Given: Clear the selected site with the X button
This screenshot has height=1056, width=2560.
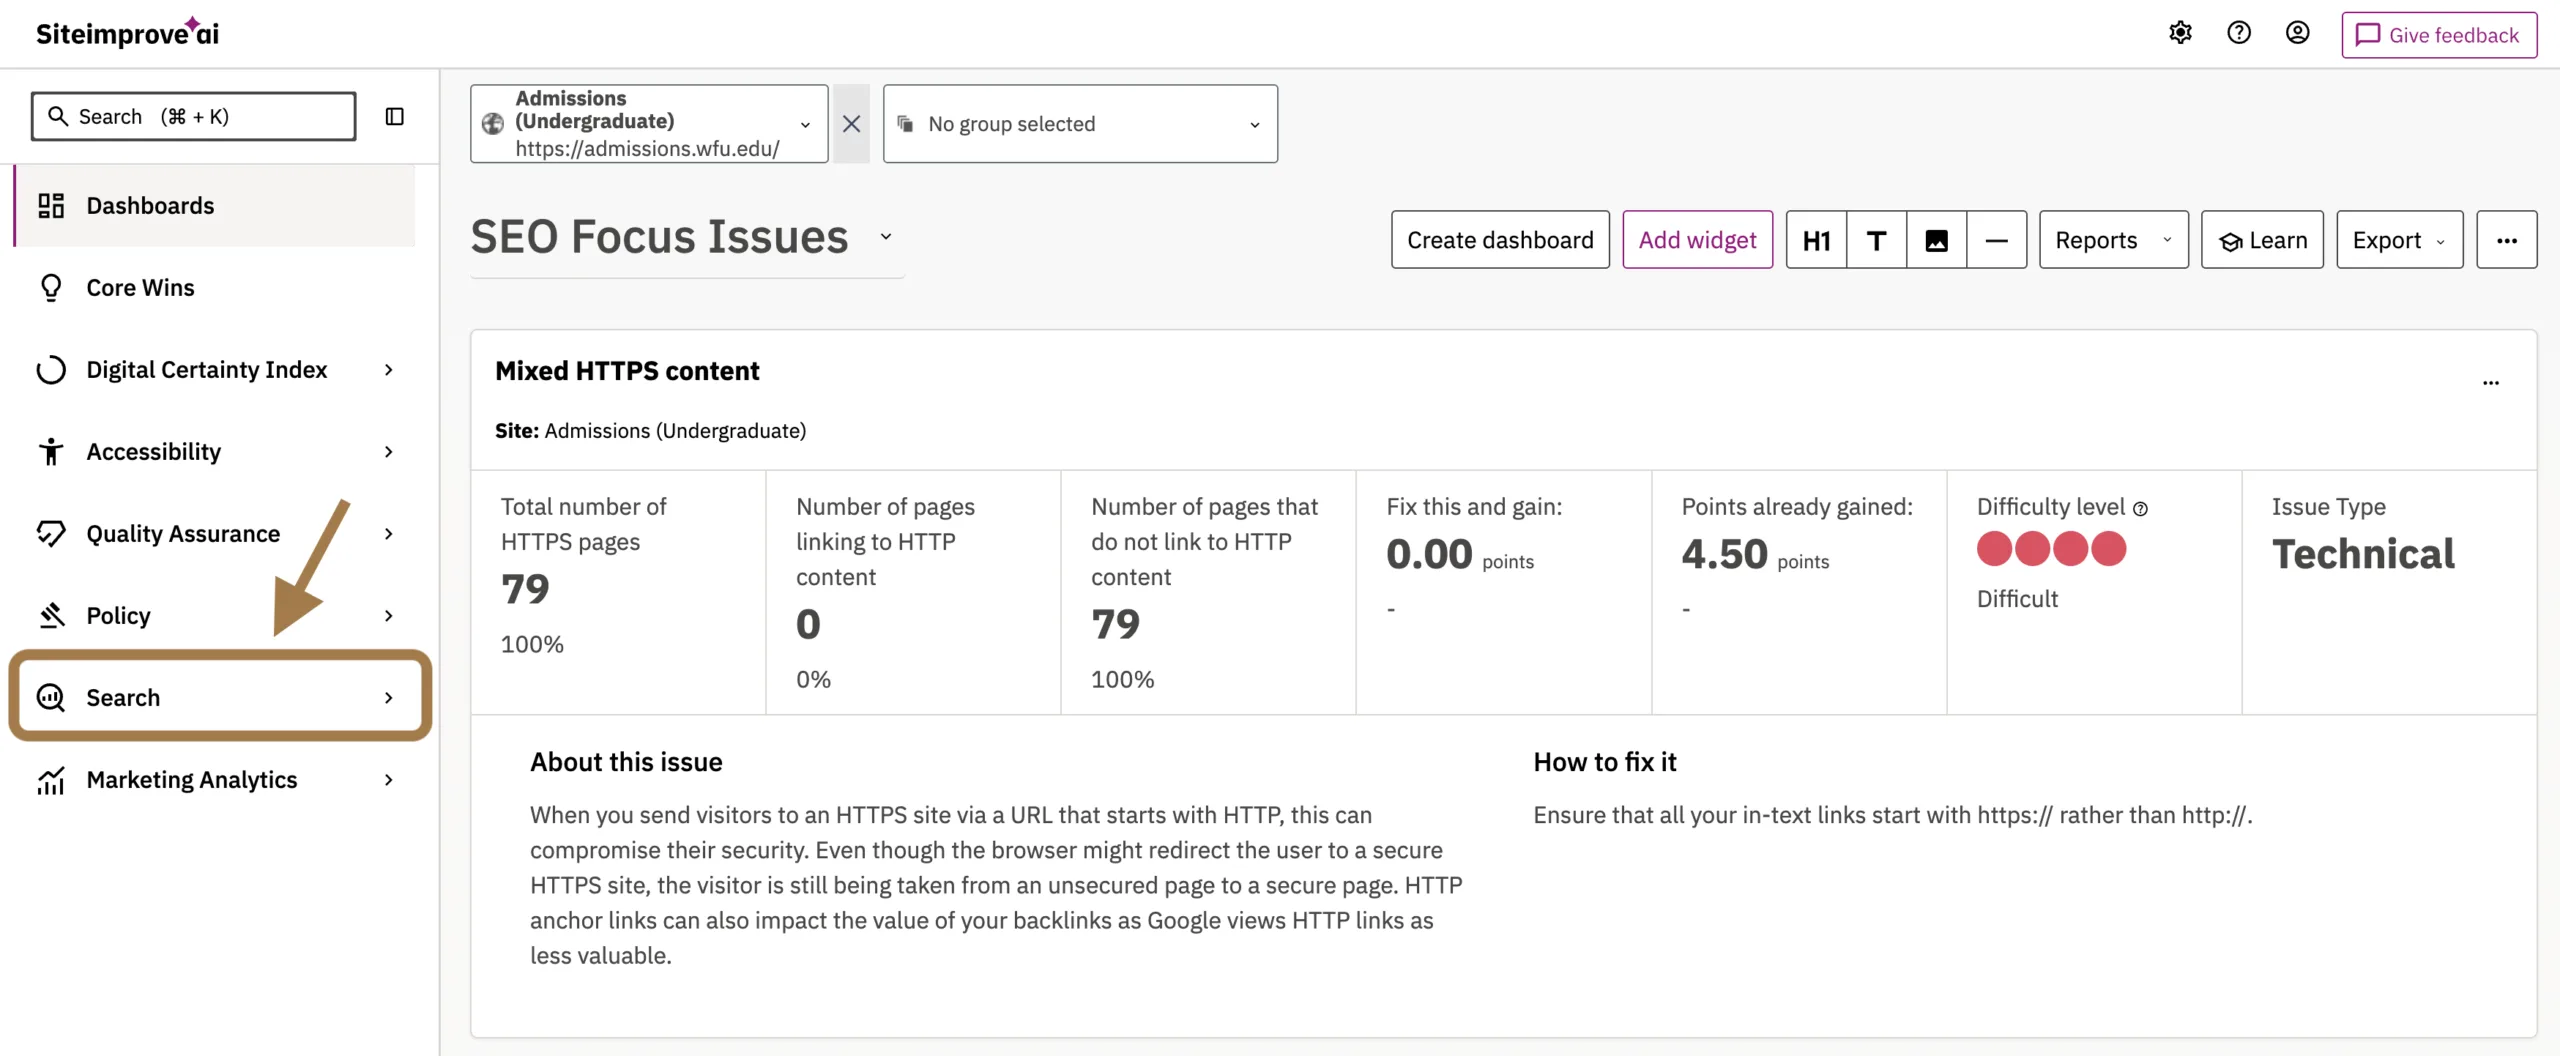Looking at the screenshot, I should (851, 124).
